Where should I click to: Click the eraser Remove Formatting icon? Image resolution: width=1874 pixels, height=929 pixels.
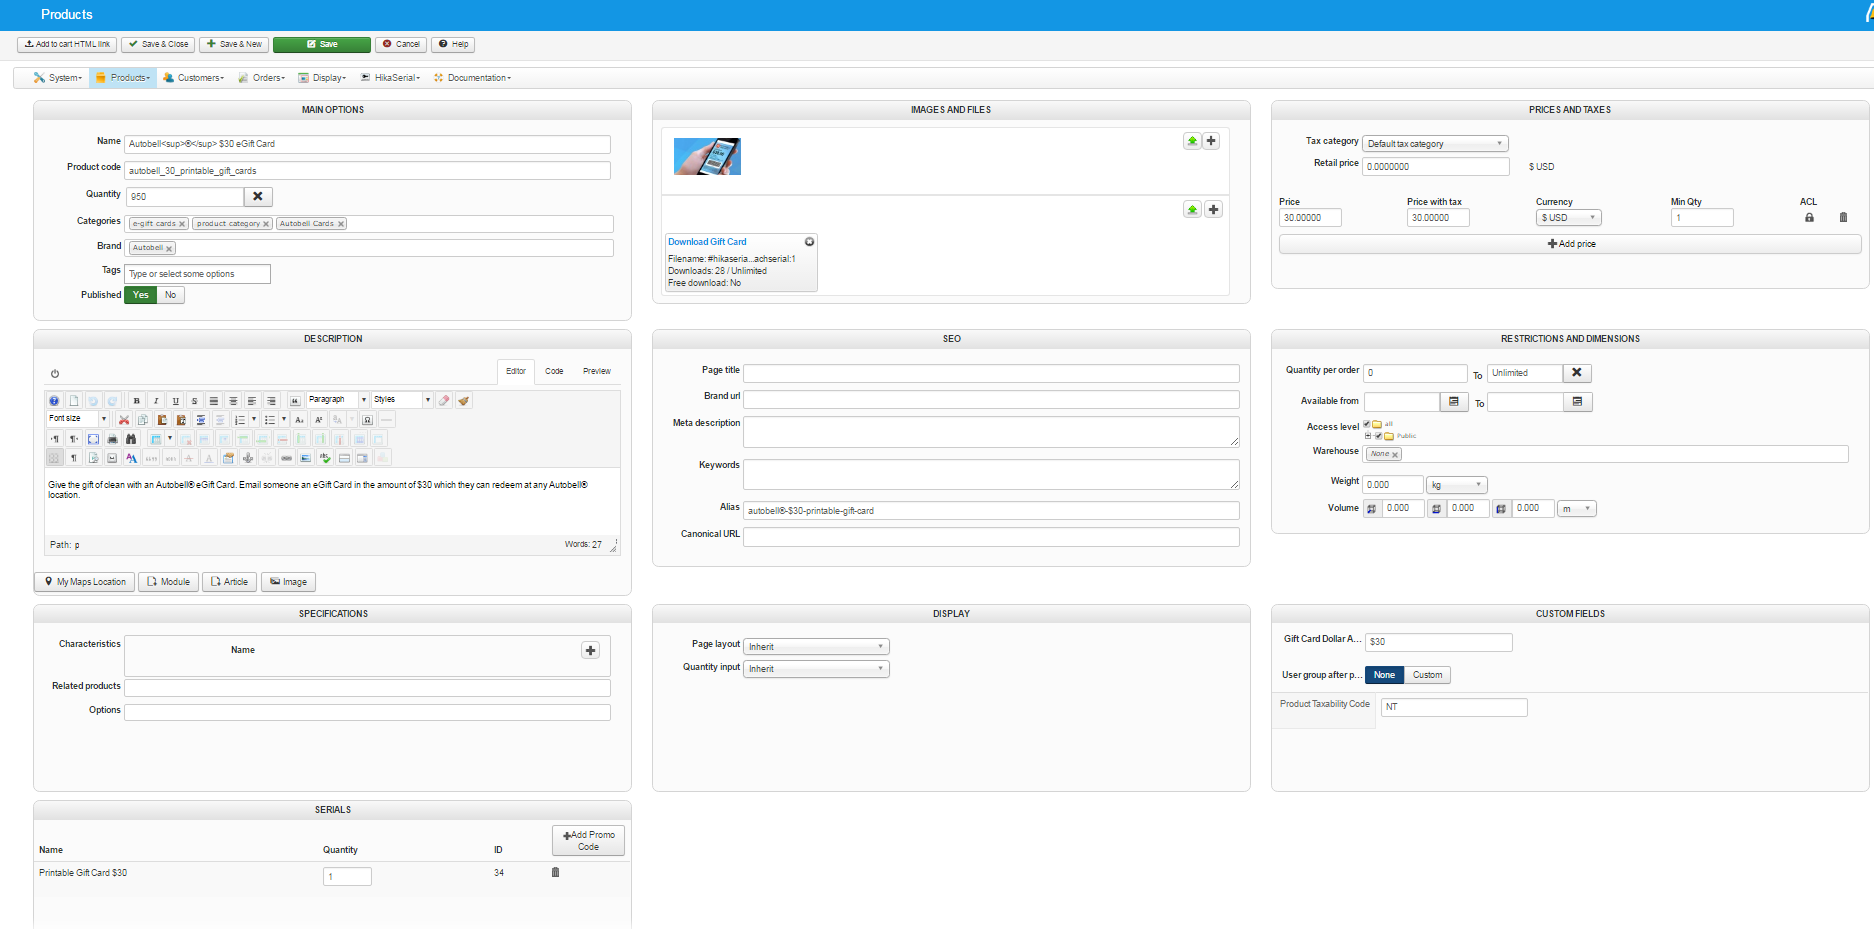444,401
